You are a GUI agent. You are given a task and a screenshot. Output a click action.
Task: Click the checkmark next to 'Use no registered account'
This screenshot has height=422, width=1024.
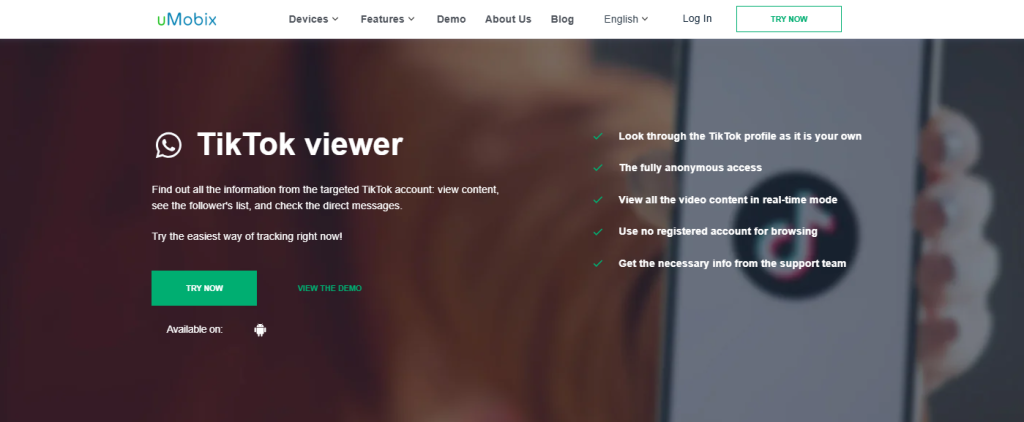[597, 232]
